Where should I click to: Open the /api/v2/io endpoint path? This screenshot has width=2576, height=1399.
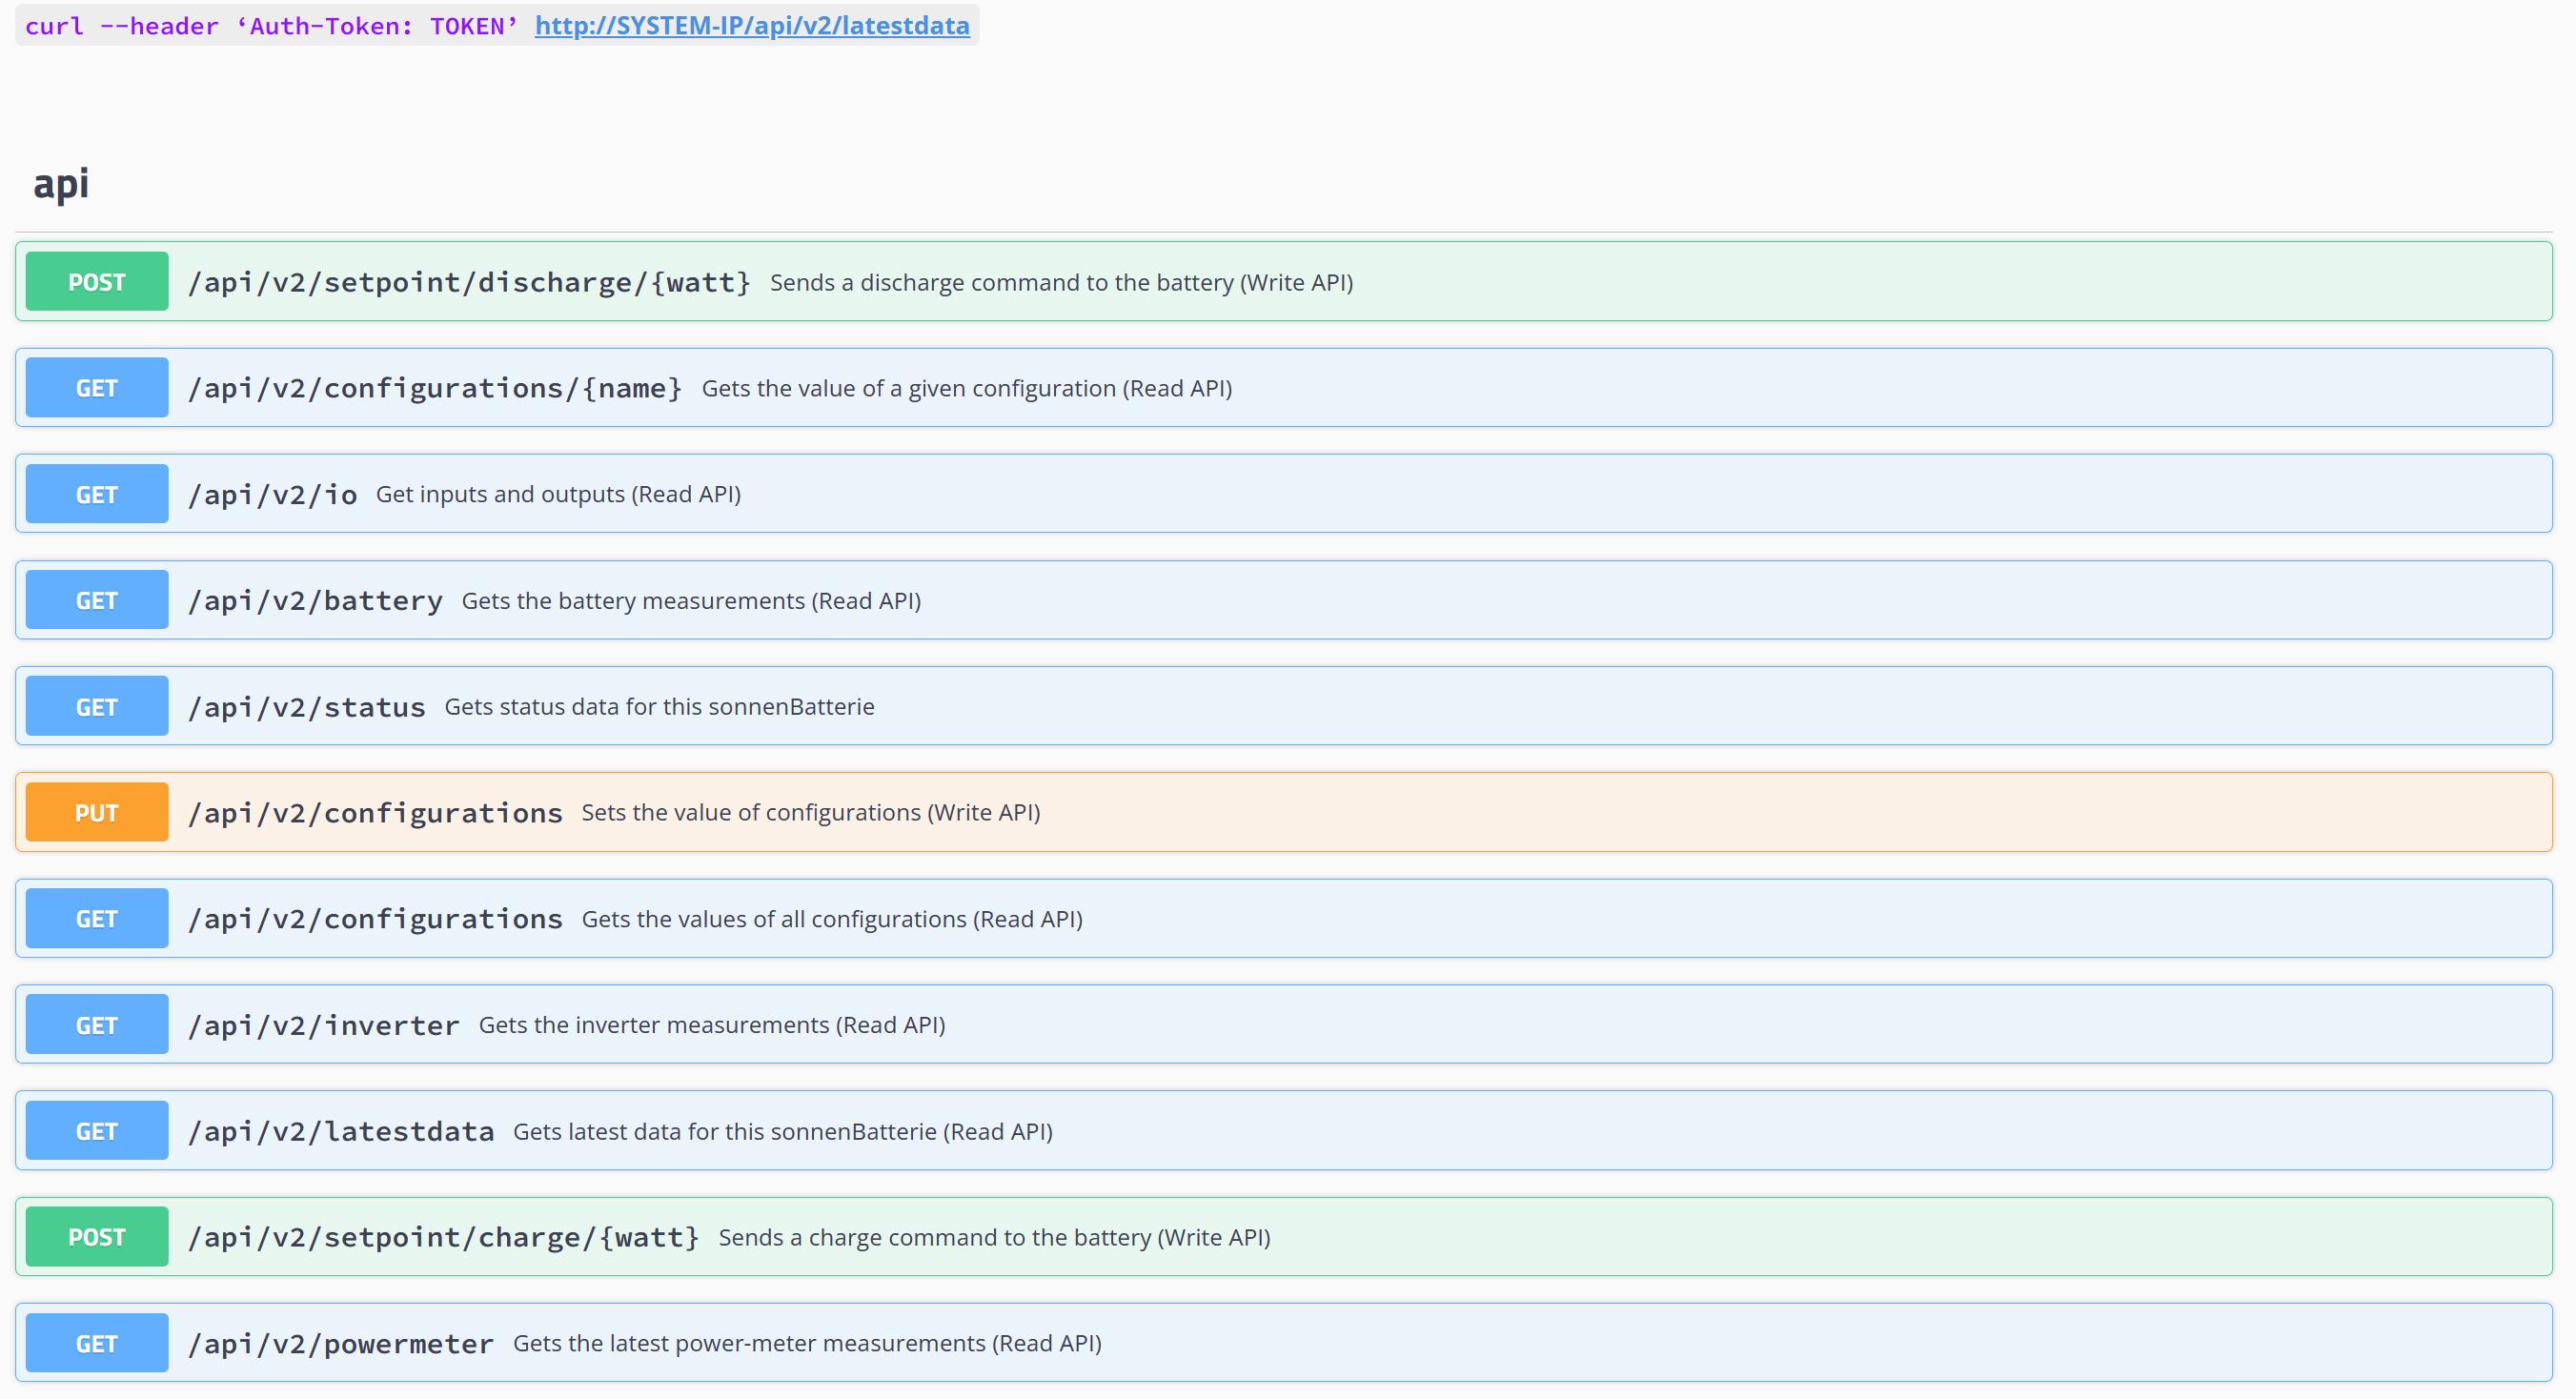point(272,494)
